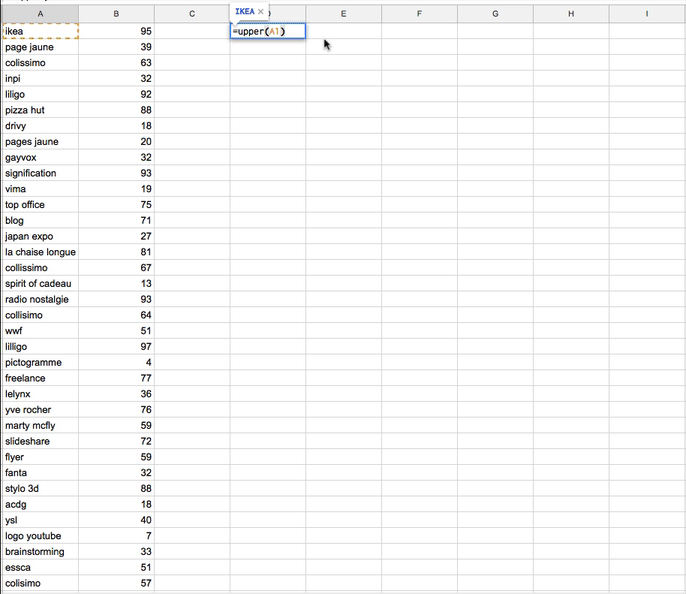Select value 63 next to colissimo

(x=116, y=63)
